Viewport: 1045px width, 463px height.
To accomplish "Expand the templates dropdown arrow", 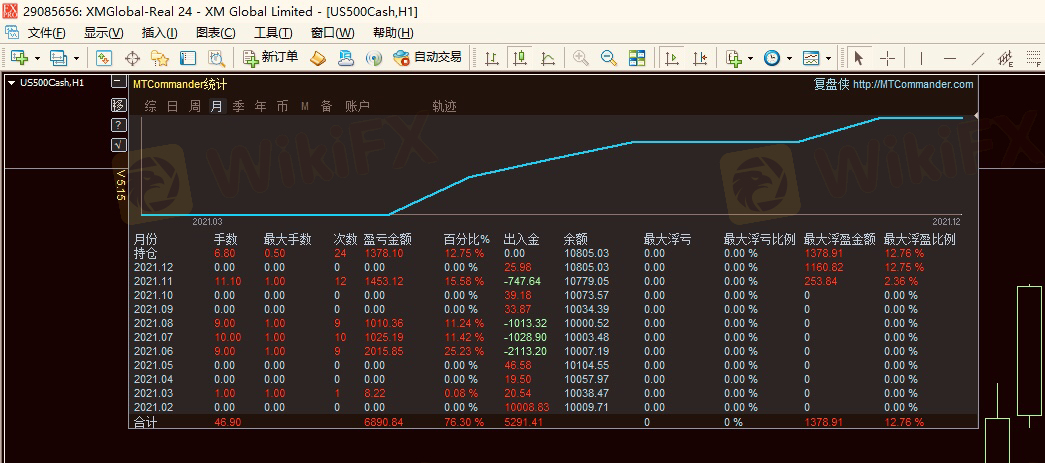I will 828,58.
